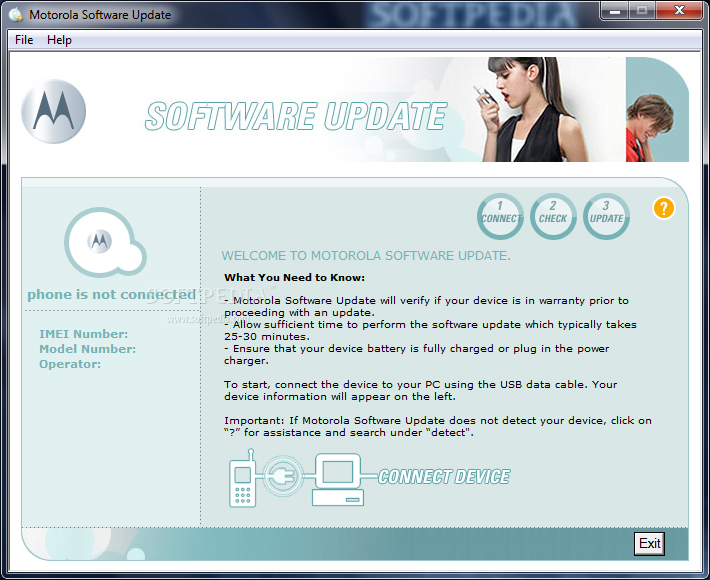Screen dimensions: 710x580
Task: Click the Motorola logo in the banner
Action: (x=53, y=111)
